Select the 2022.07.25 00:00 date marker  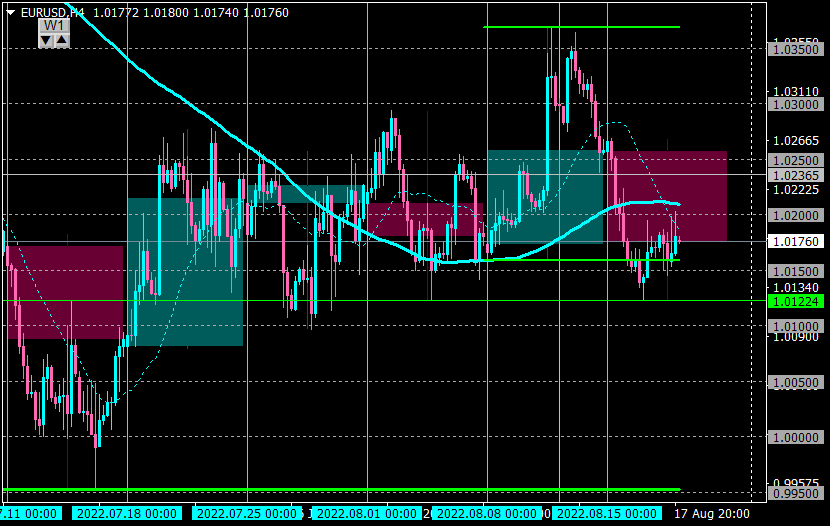tap(247, 514)
